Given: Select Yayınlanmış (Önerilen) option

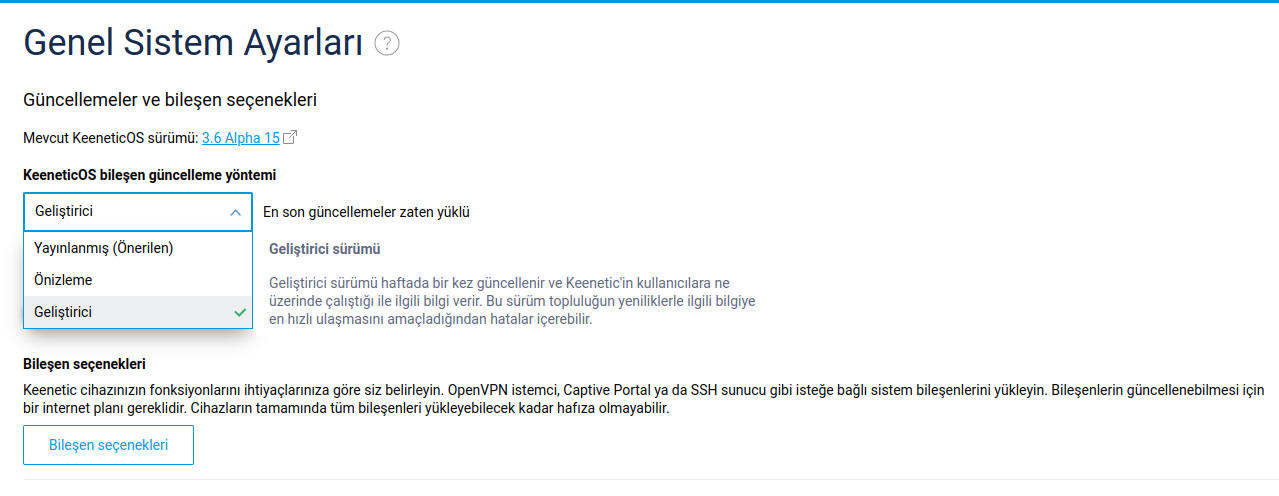Looking at the screenshot, I should [x=138, y=248].
